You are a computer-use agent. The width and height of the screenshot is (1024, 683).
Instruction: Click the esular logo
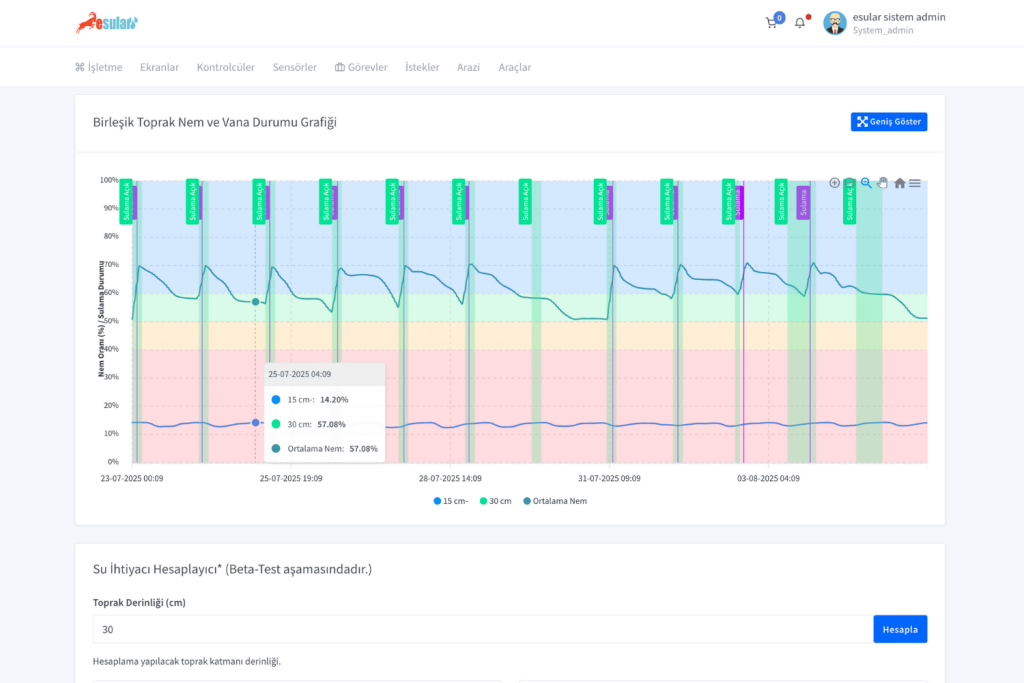[x=107, y=22]
